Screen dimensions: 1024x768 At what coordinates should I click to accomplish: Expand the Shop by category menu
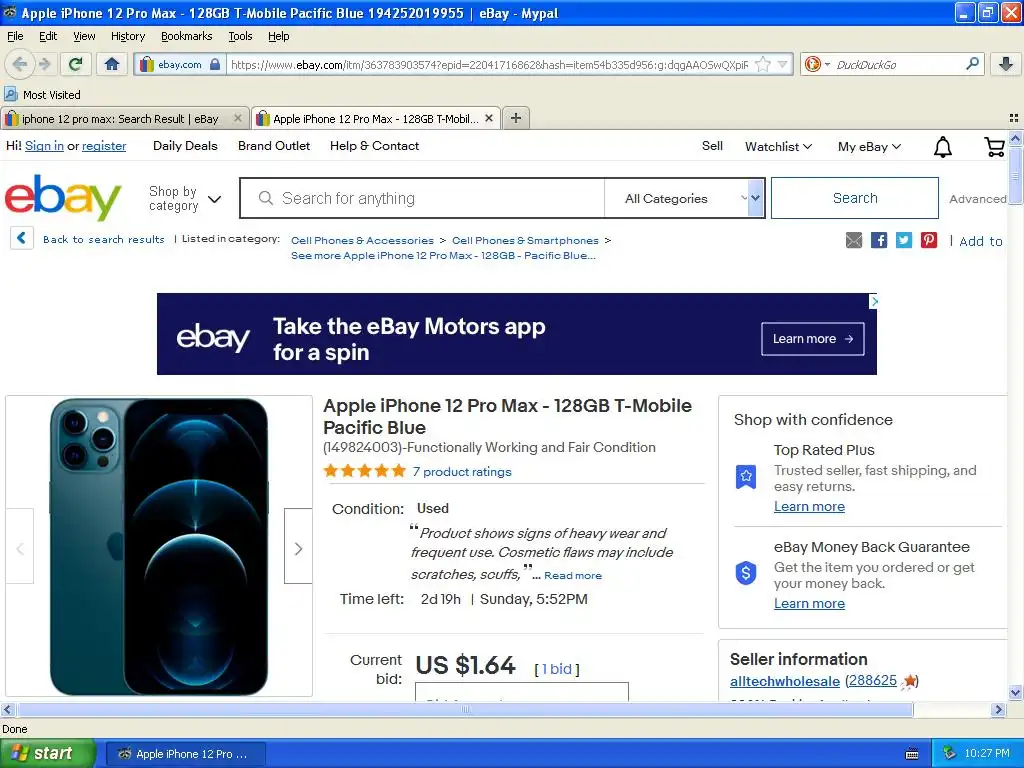tap(185, 199)
